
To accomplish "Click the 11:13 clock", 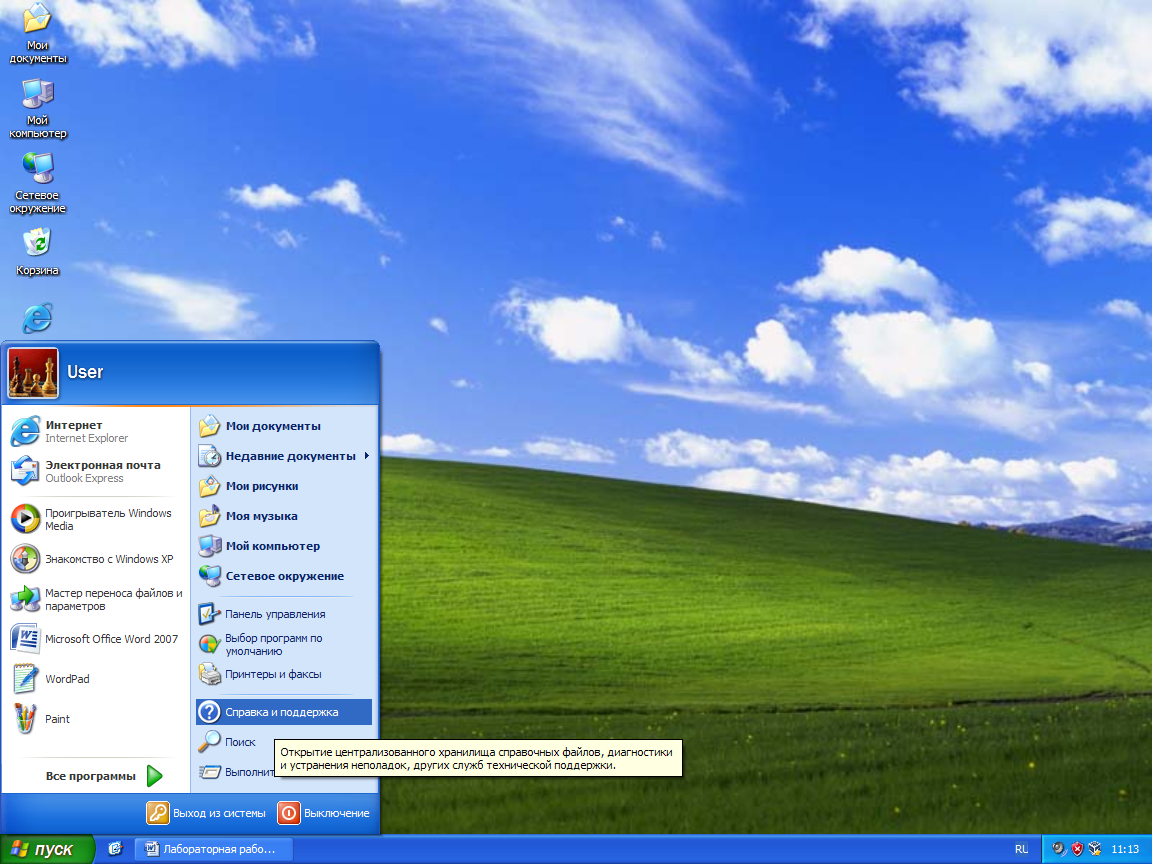I will click(x=1125, y=849).
